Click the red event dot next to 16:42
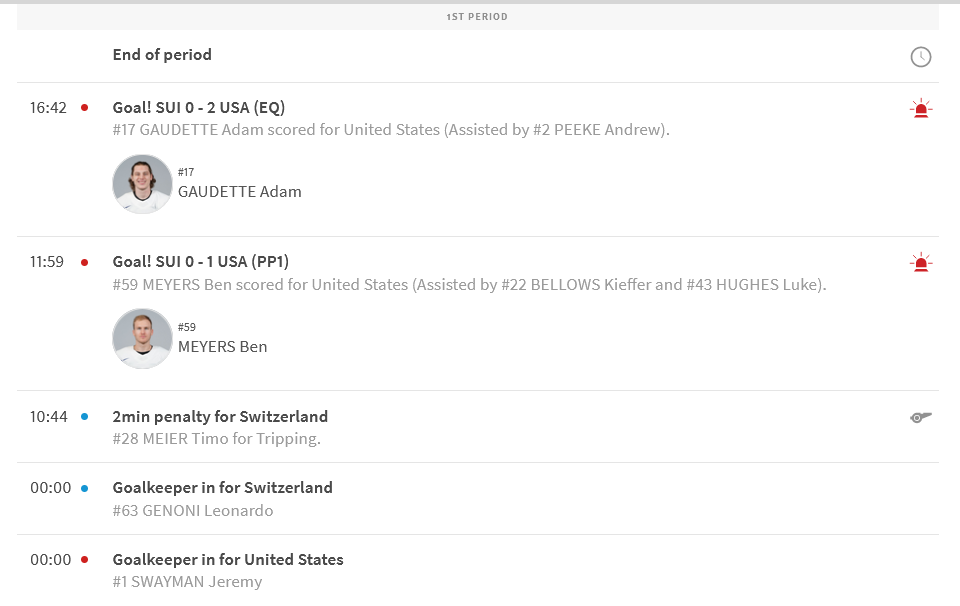960x606 pixels. coord(84,107)
